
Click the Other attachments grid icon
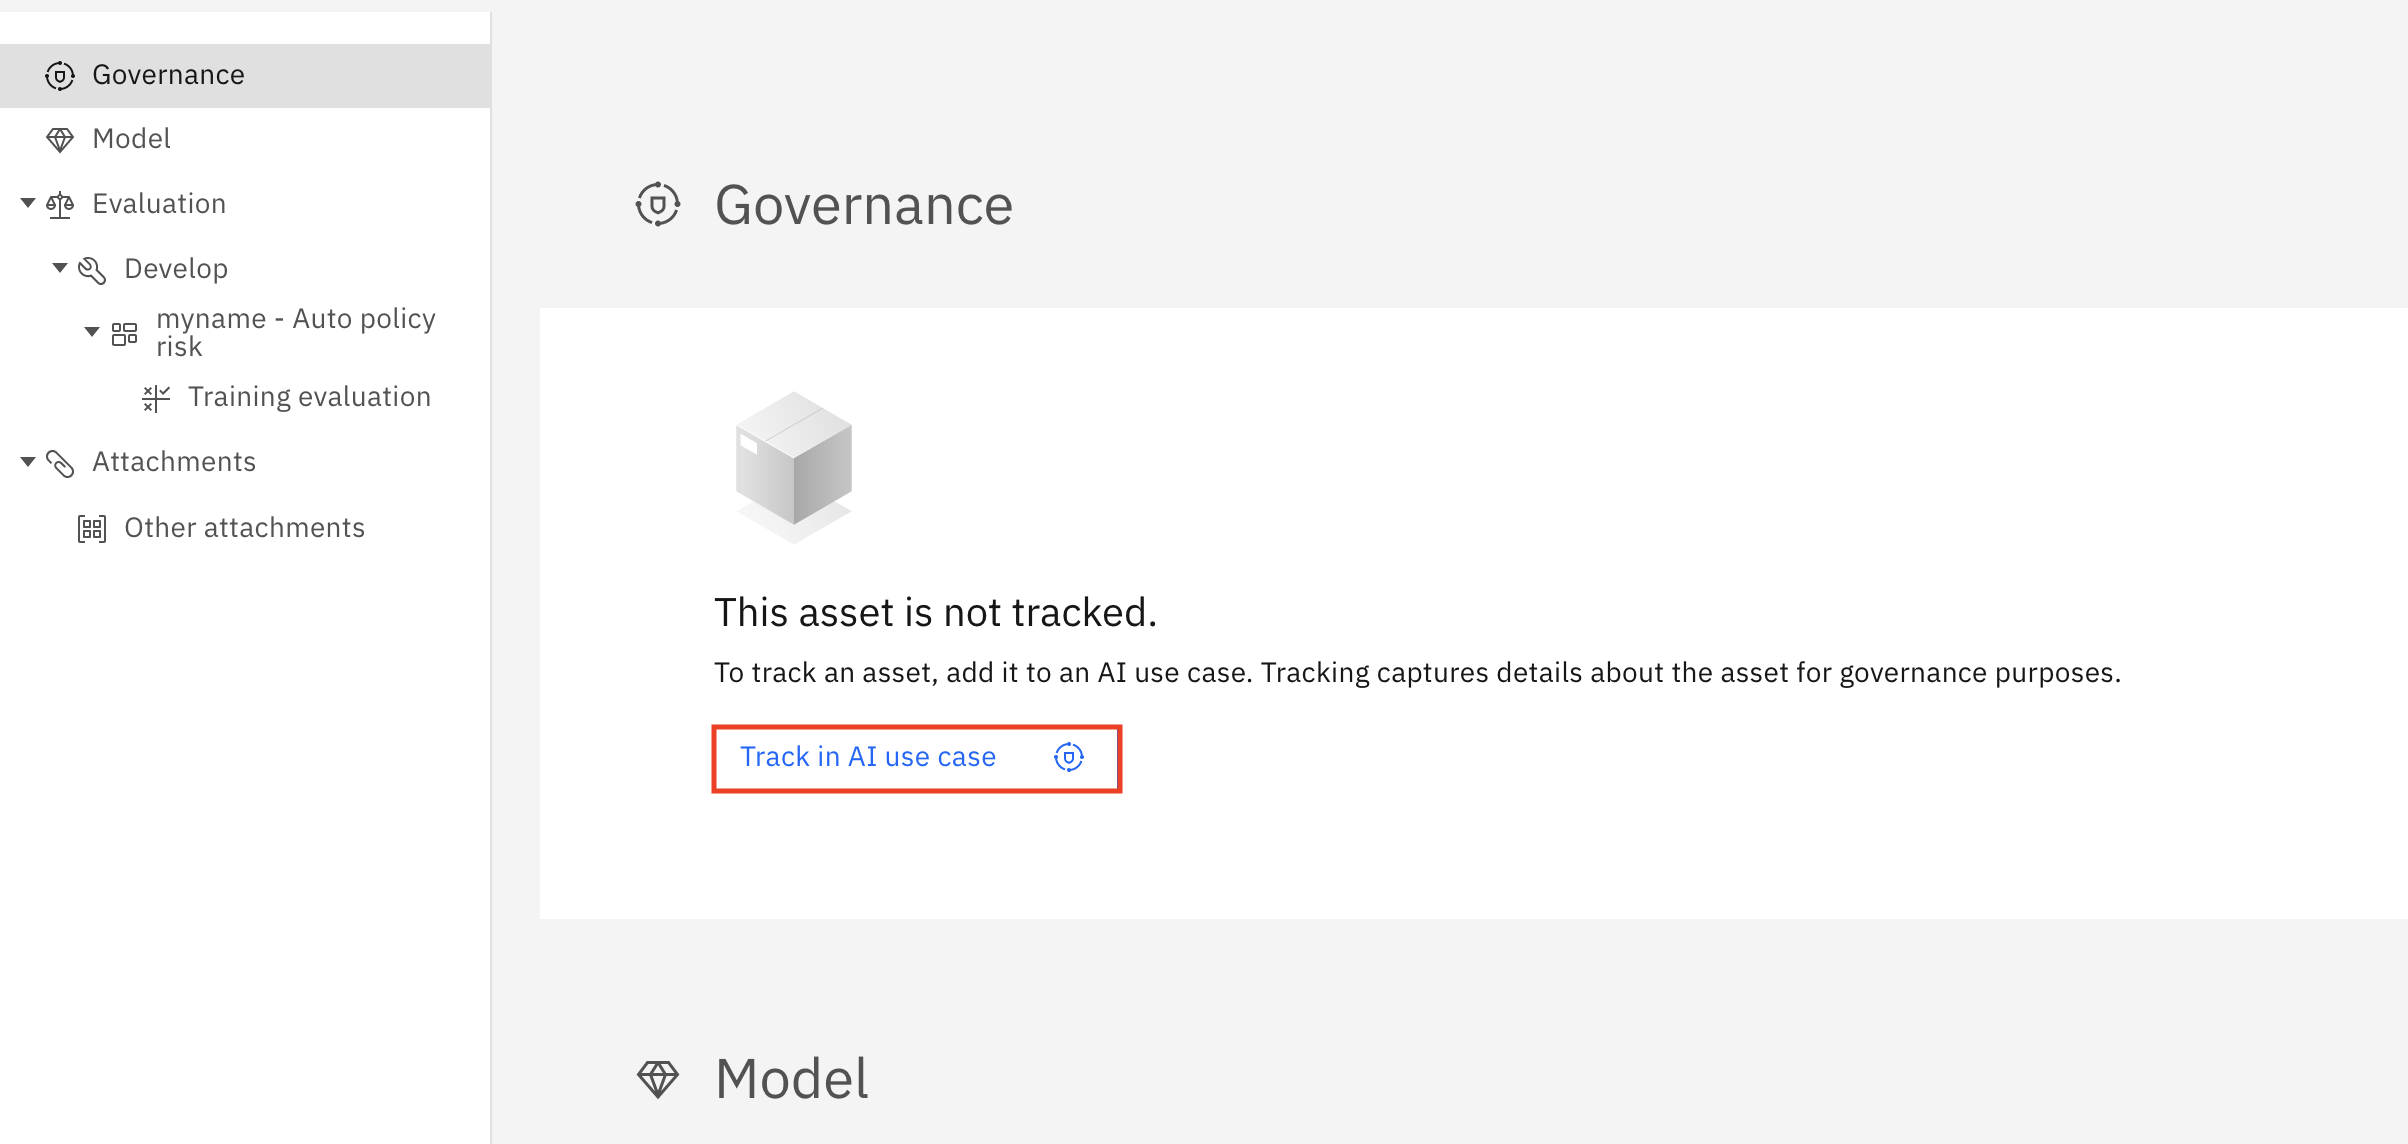click(x=92, y=528)
